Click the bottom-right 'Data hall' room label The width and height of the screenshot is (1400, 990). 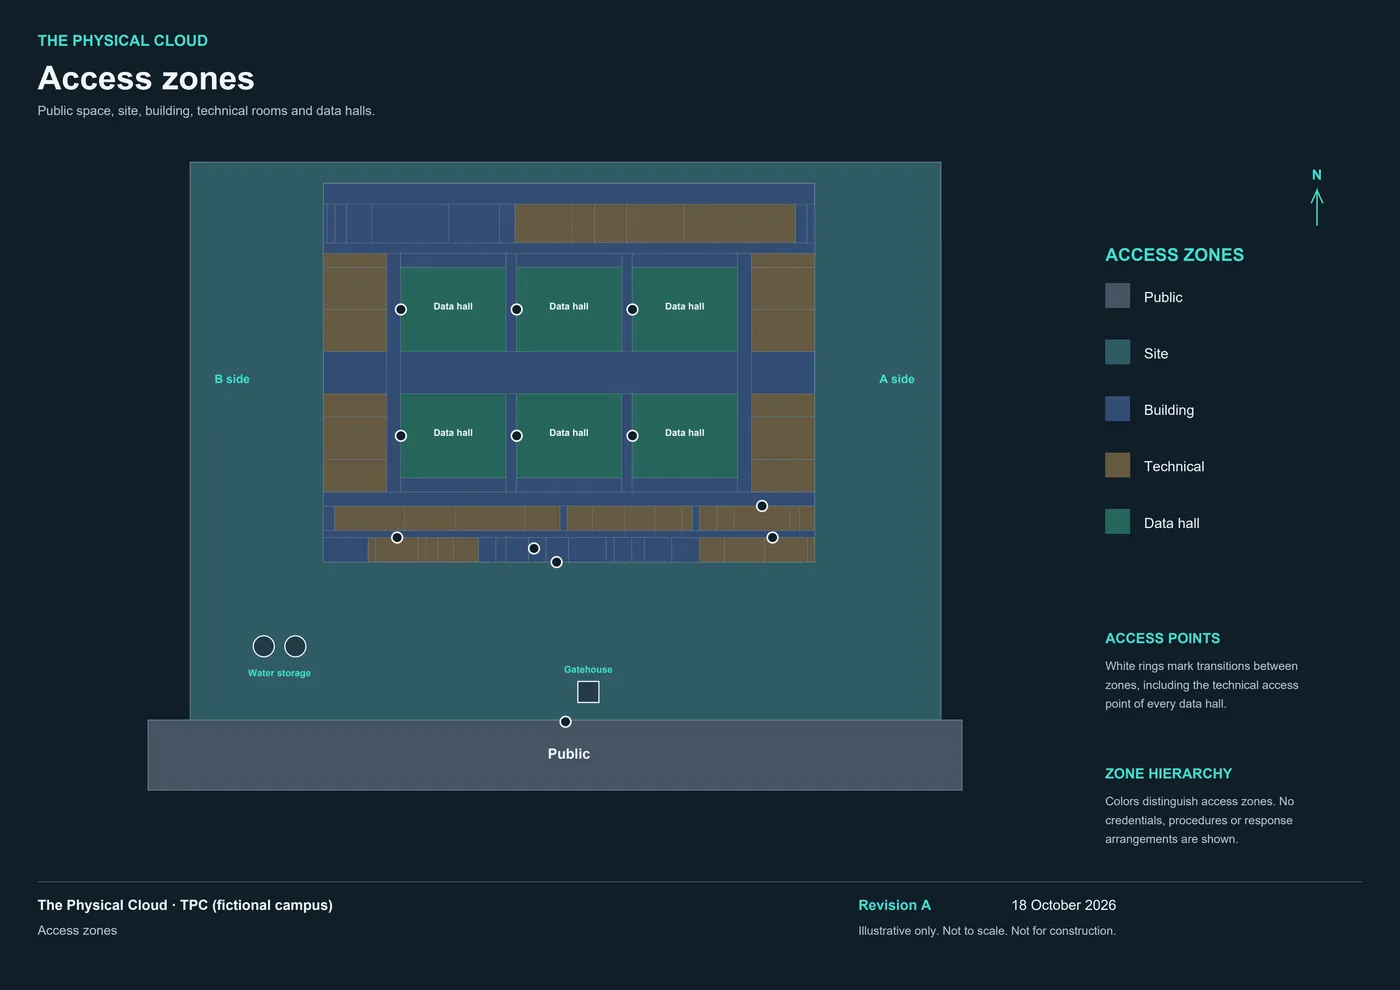pos(685,433)
